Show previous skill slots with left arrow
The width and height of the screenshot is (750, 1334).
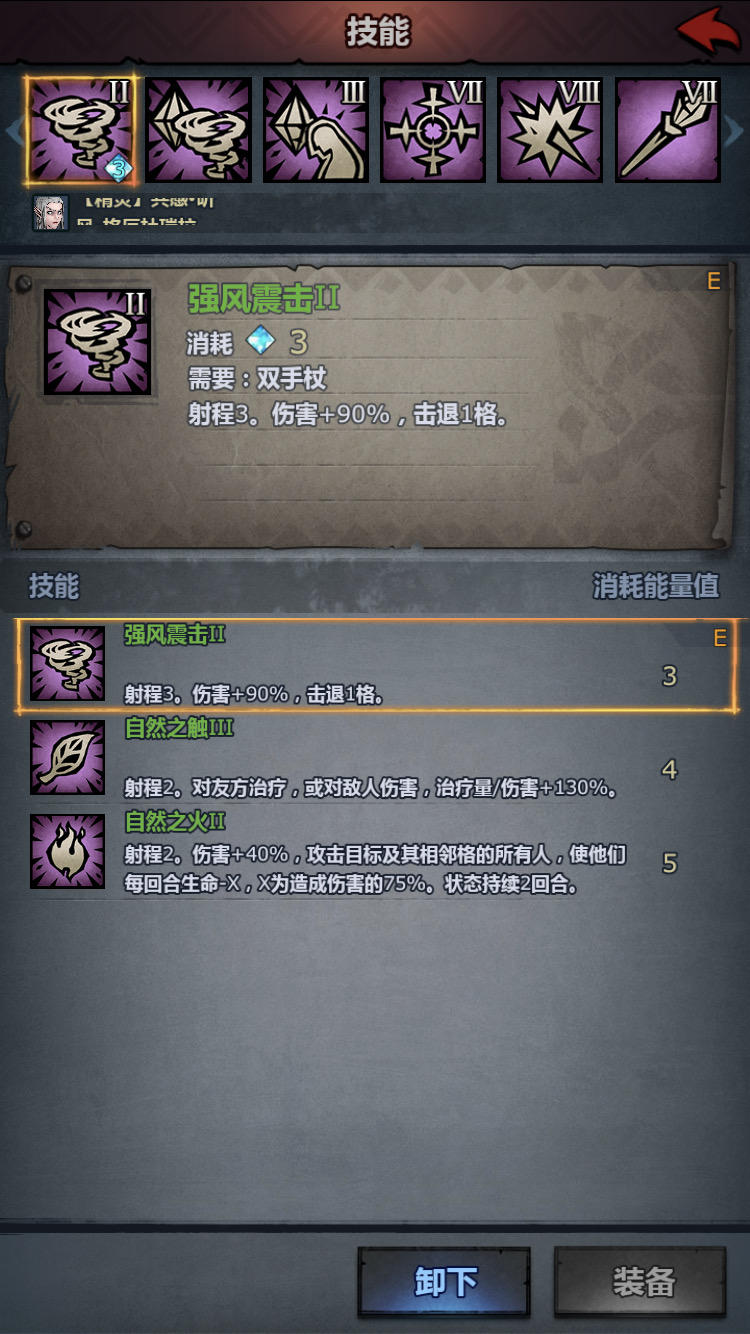(13, 131)
